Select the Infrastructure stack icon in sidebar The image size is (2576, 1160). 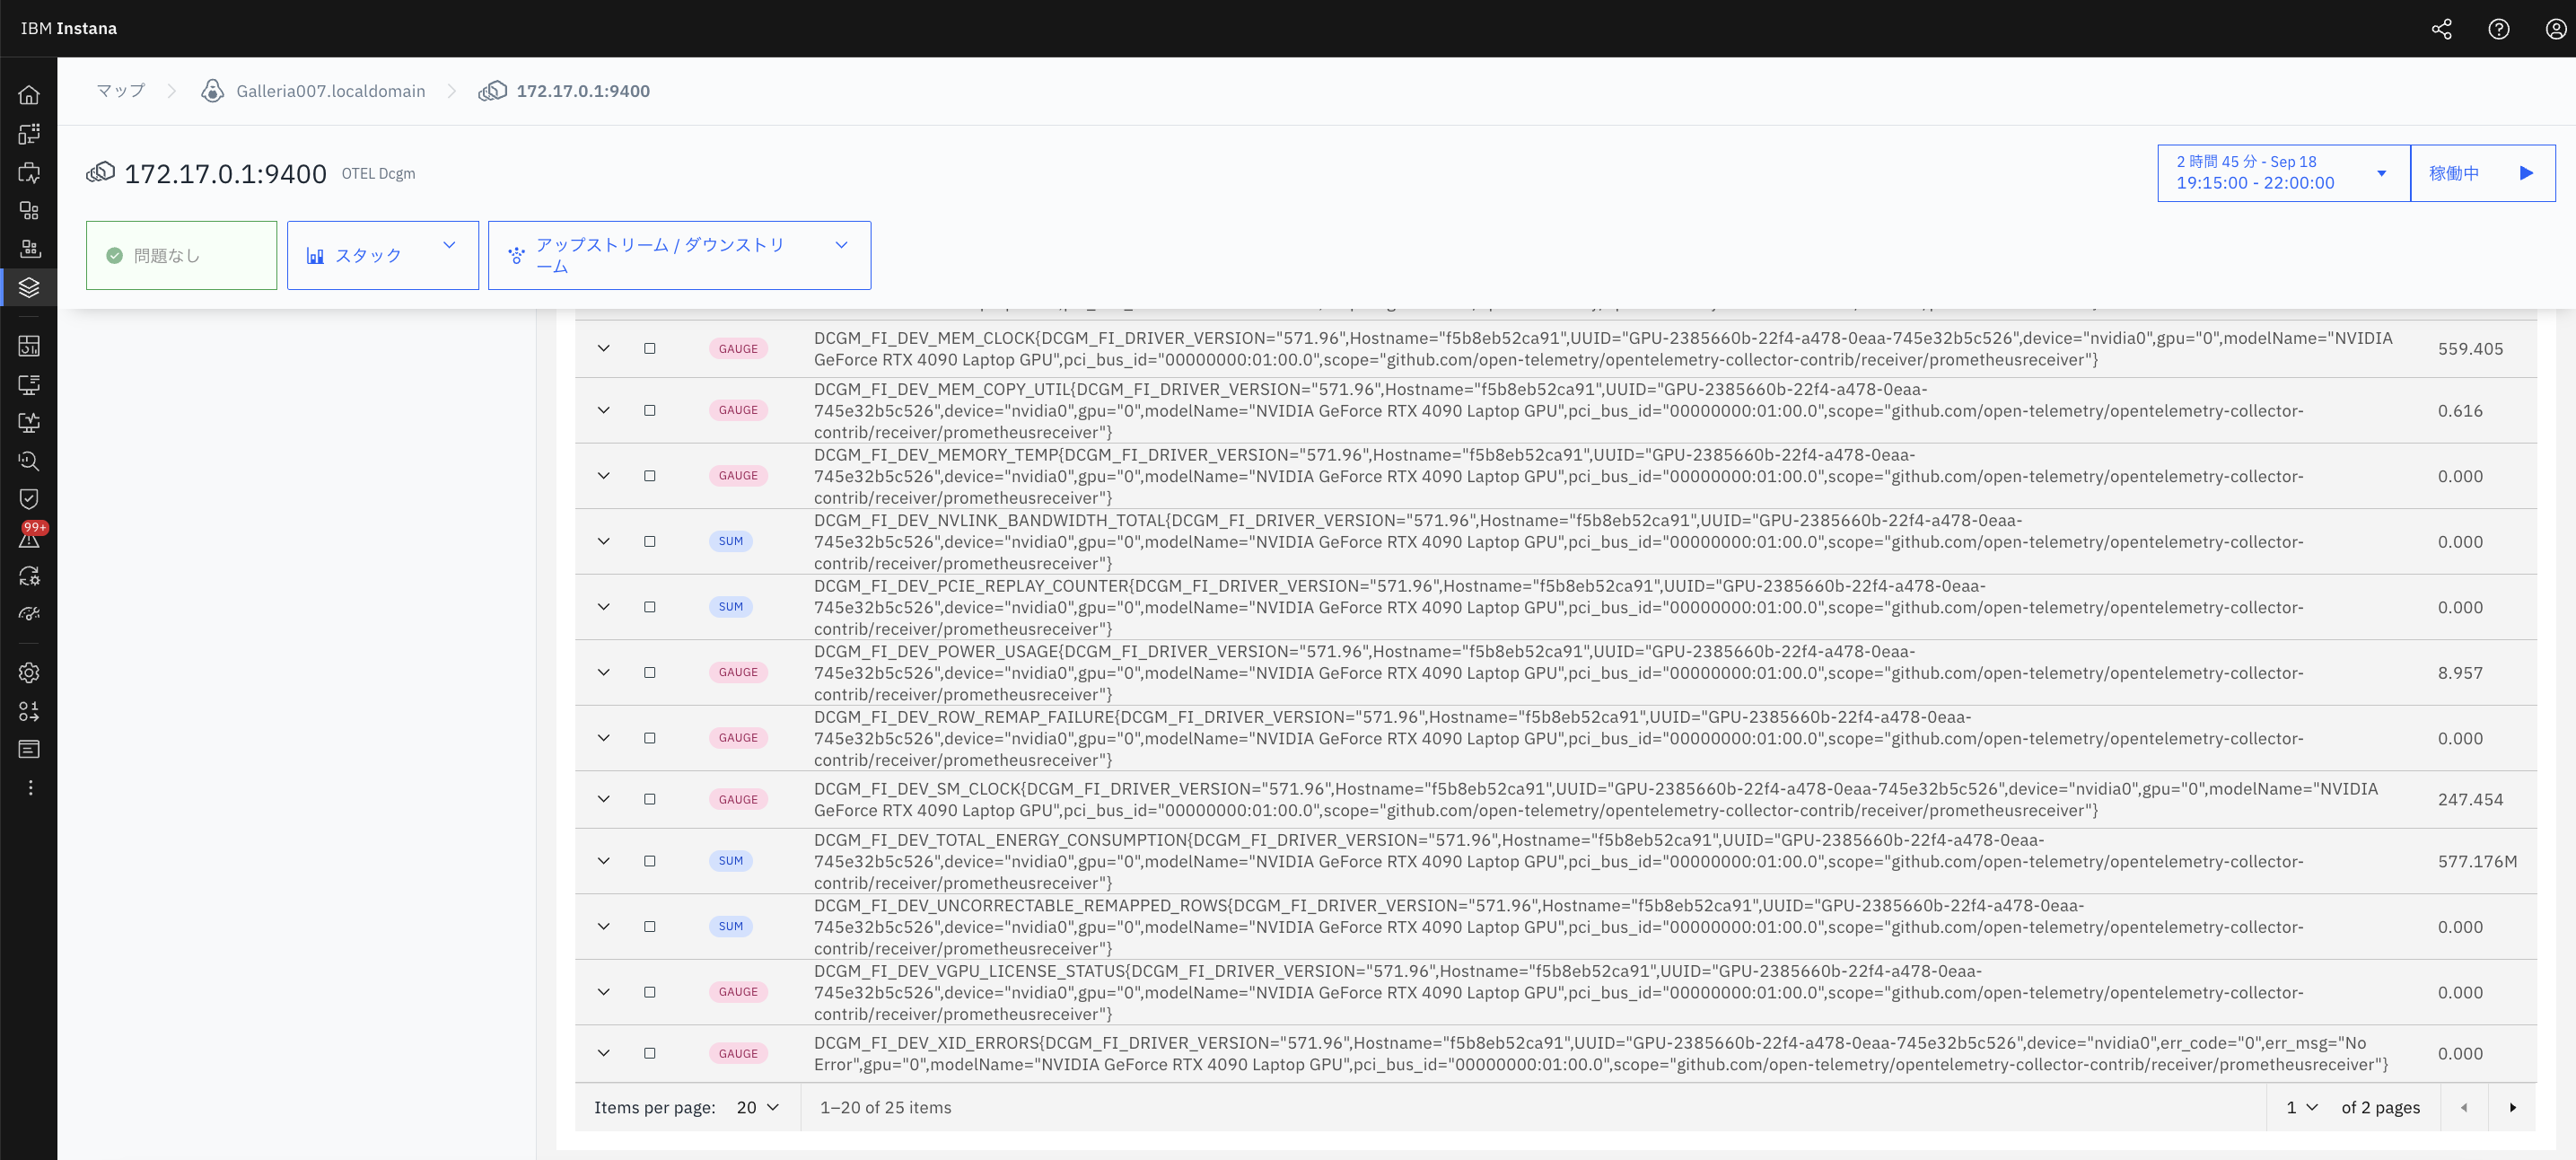point(29,287)
